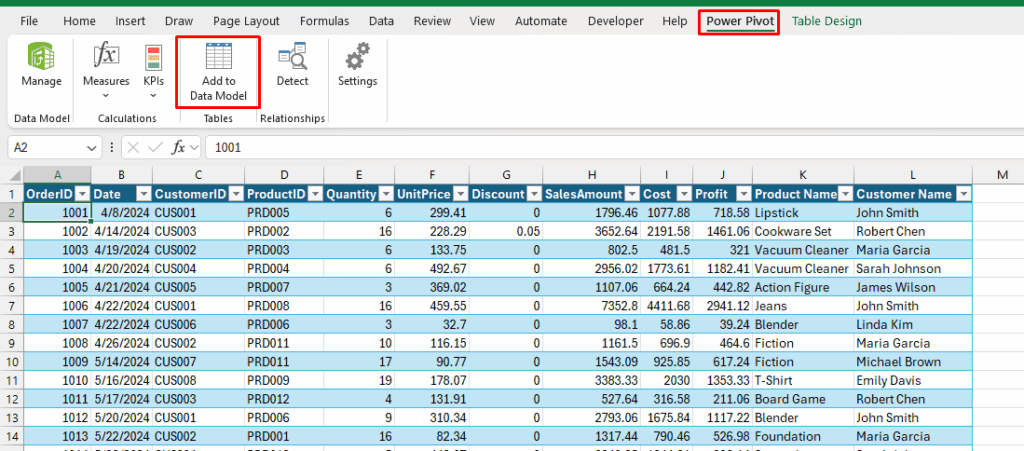Open the Product Name filter dropdown
The width and height of the screenshot is (1024, 451).
pos(843,194)
